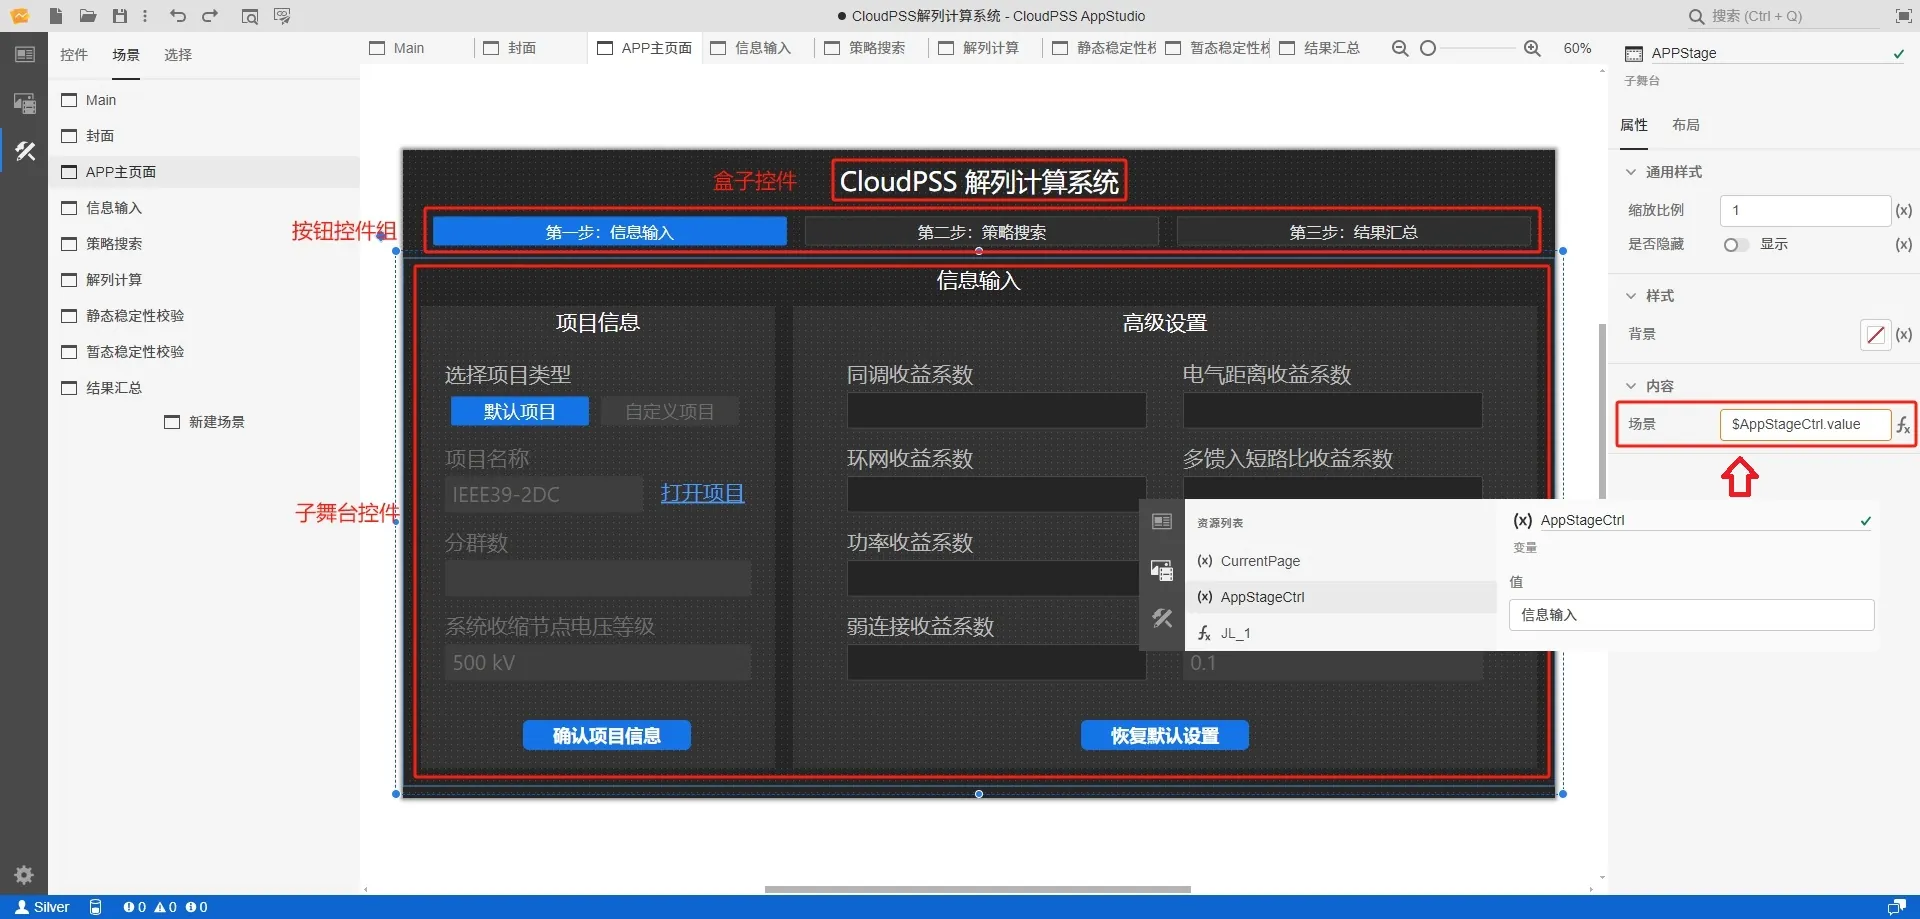Open popup's page list icon
Viewport: 1920px width, 919px height.
pyautogui.click(x=1162, y=521)
